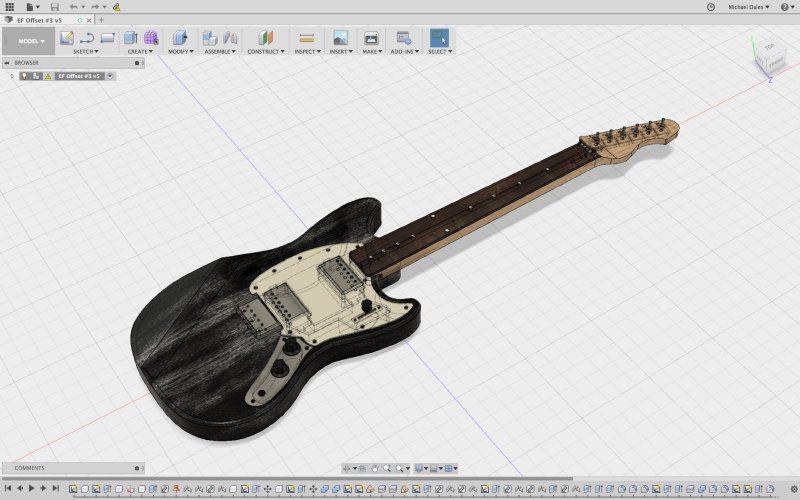Viewport: 800px width, 500px height.
Task: Collapse the BROWSER panel arrow
Action: pos(7,63)
